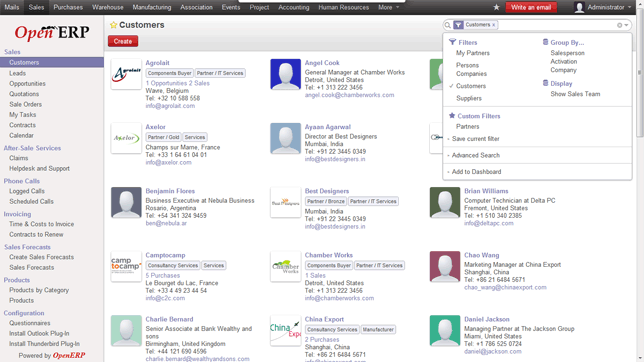Screen dimensions: 644x362
Task: Apply the Partners custom filter
Action: pyautogui.click(x=467, y=127)
